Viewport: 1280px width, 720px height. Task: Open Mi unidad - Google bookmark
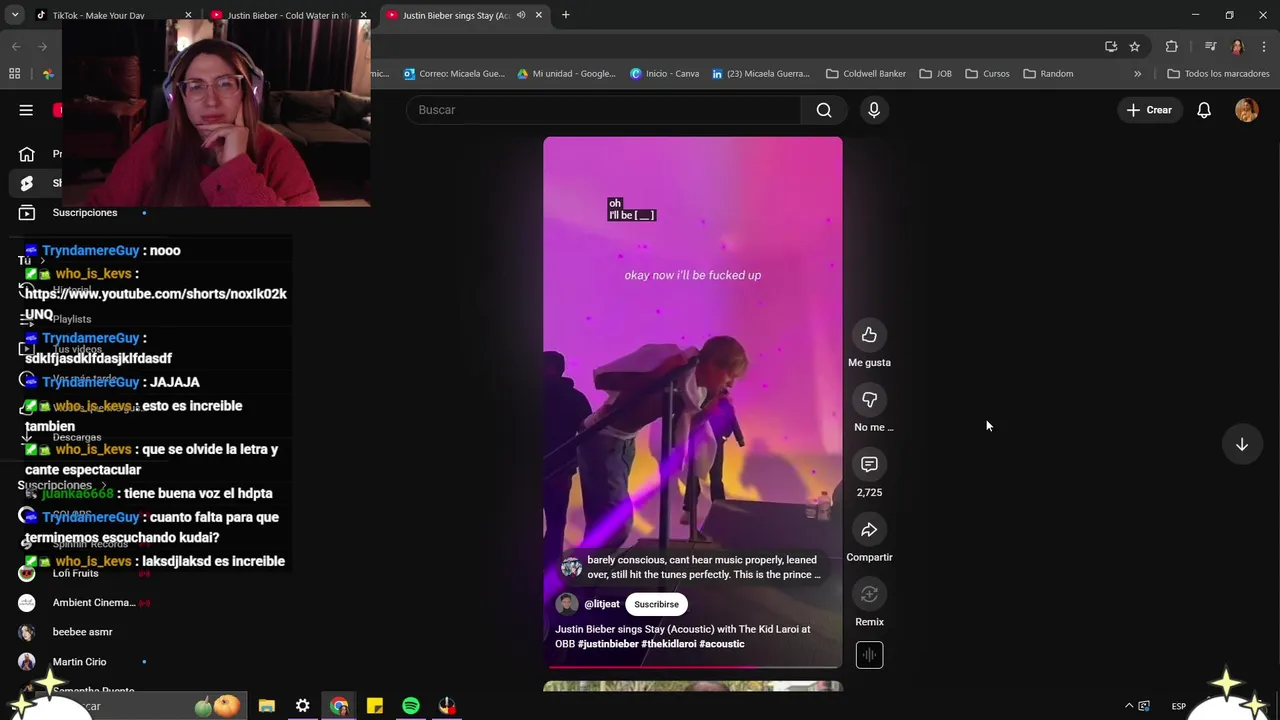566,73
